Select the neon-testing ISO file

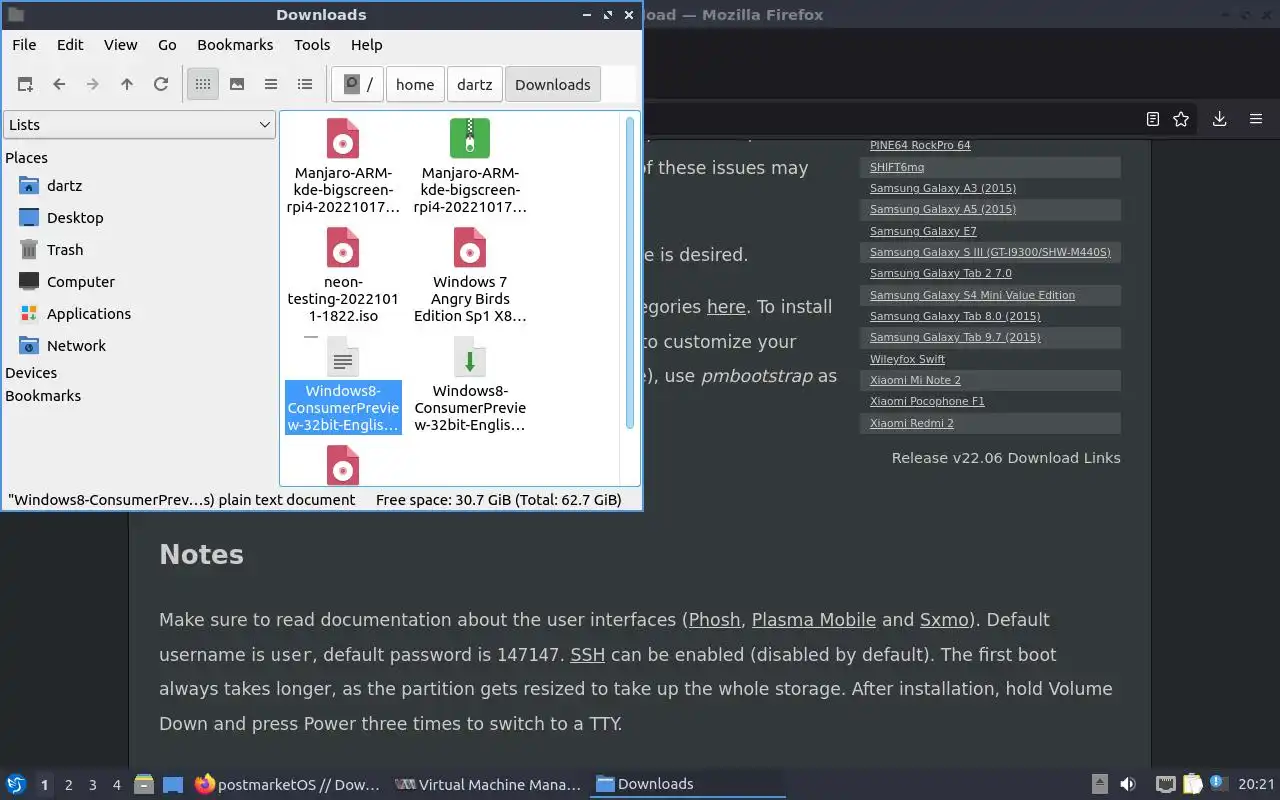coord(343,275)
